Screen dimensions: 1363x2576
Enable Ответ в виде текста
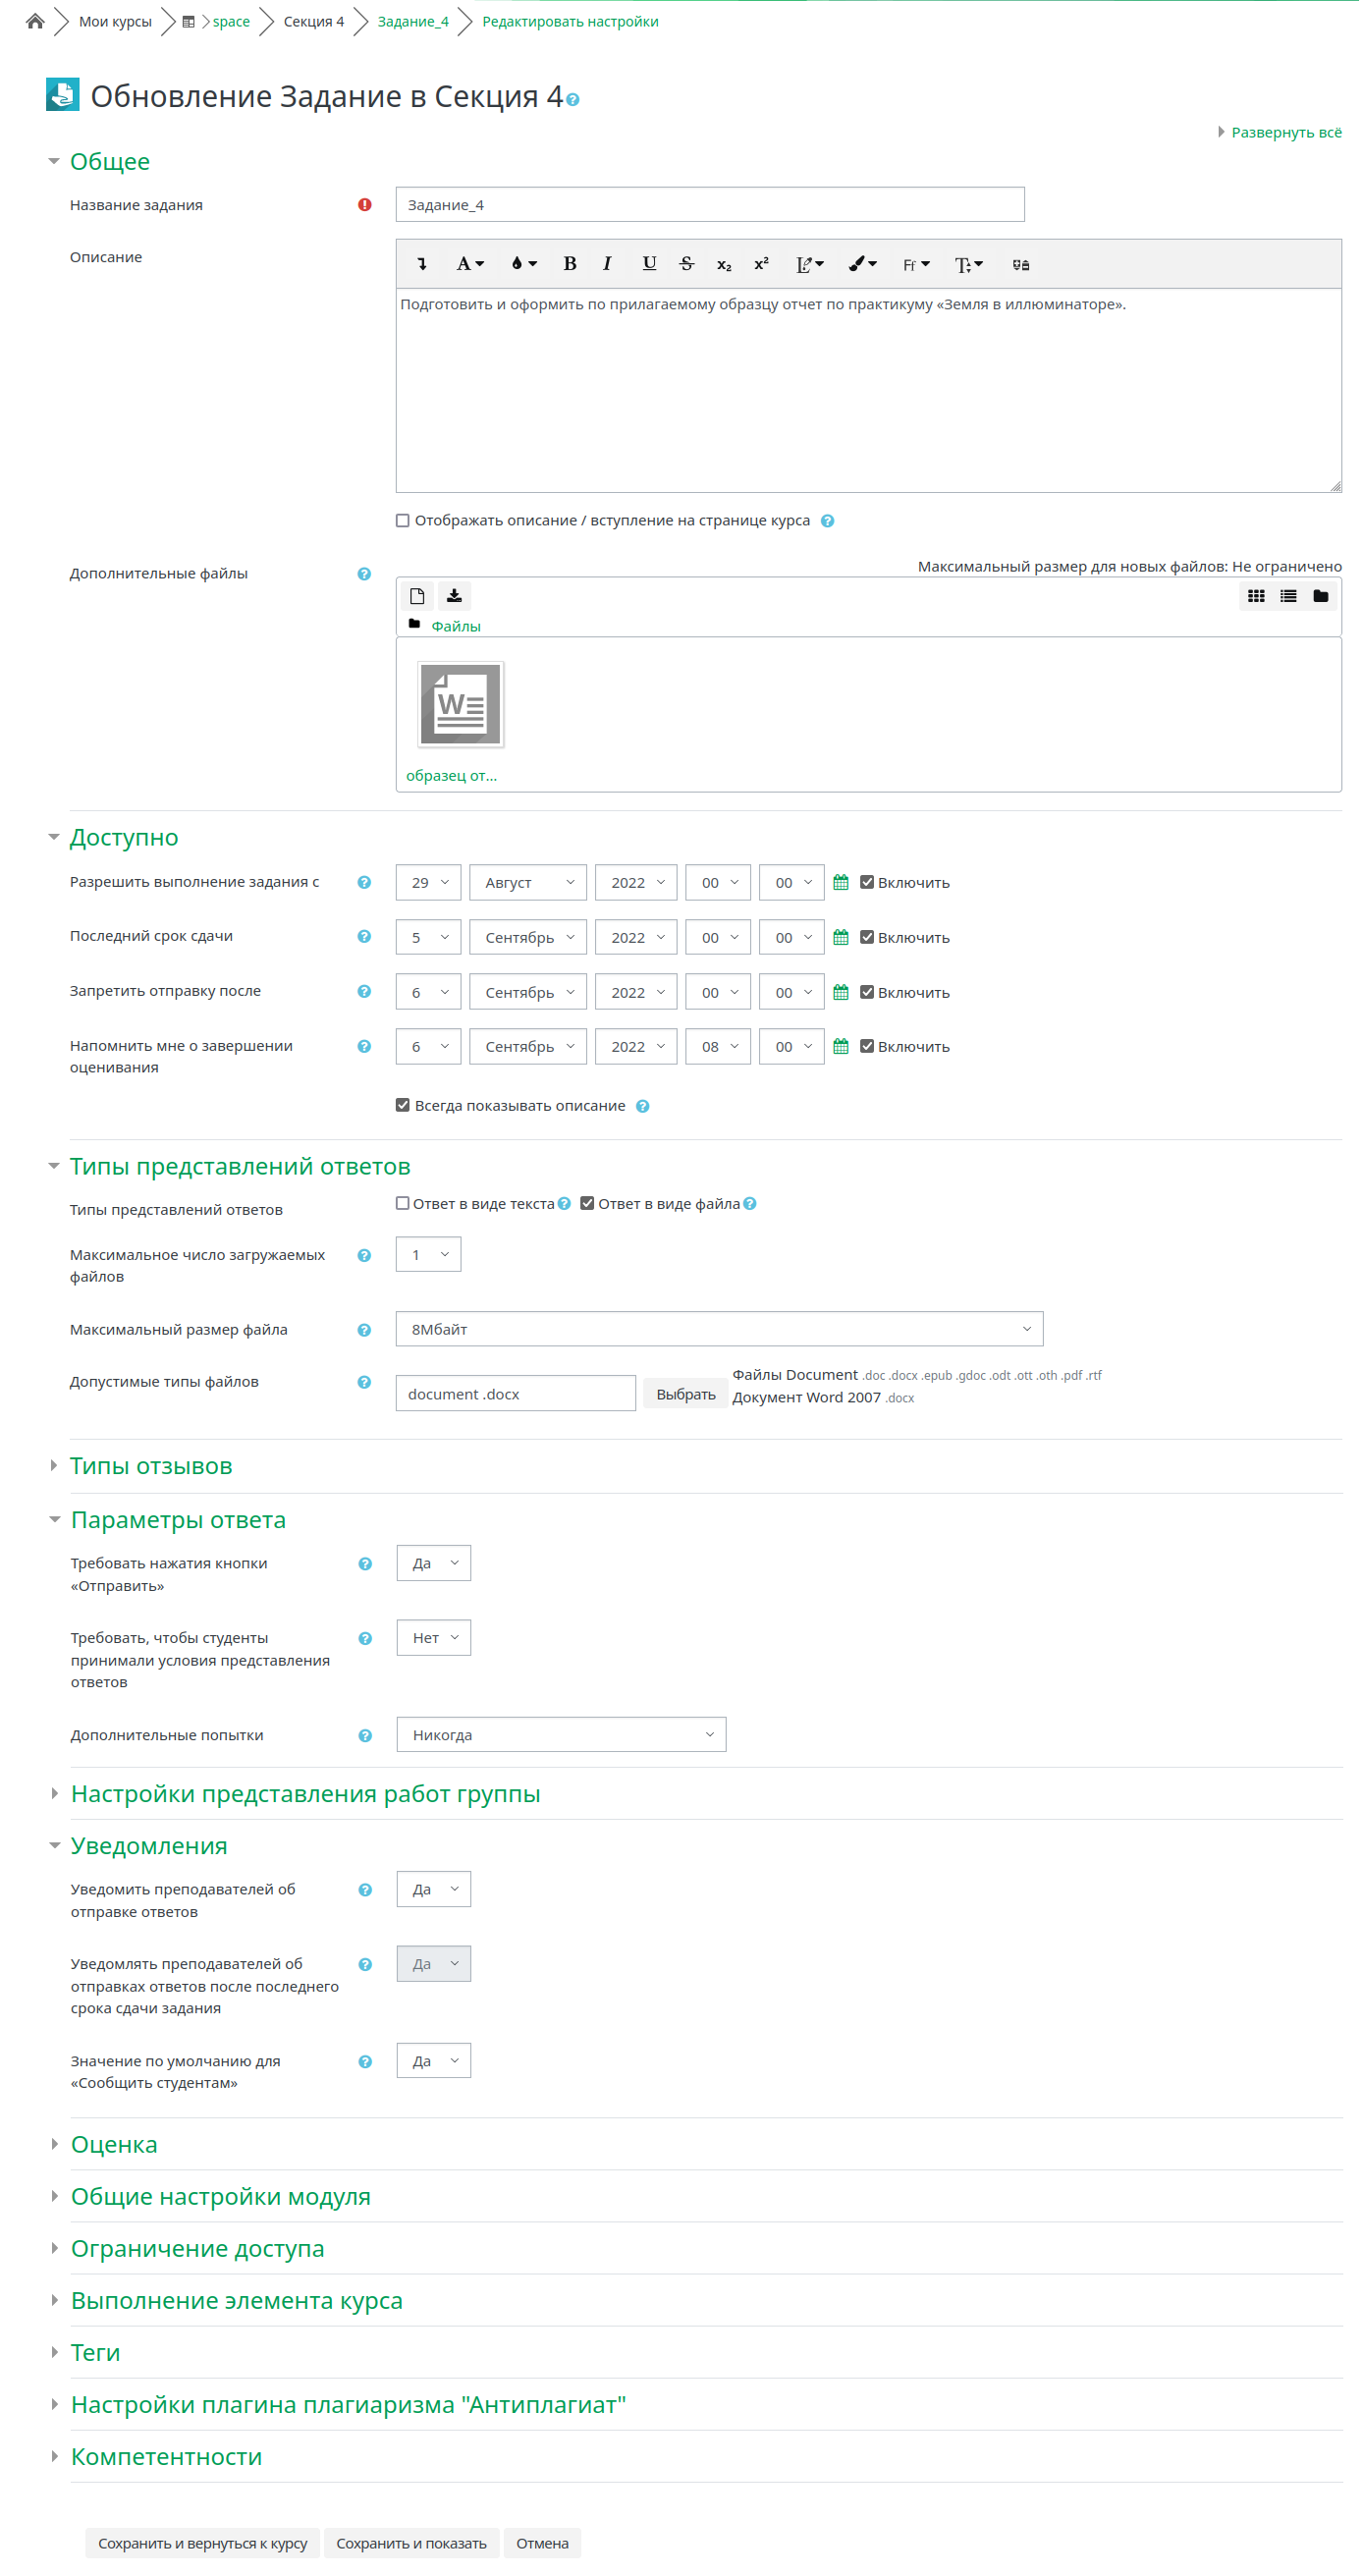tap(403, 1203)
